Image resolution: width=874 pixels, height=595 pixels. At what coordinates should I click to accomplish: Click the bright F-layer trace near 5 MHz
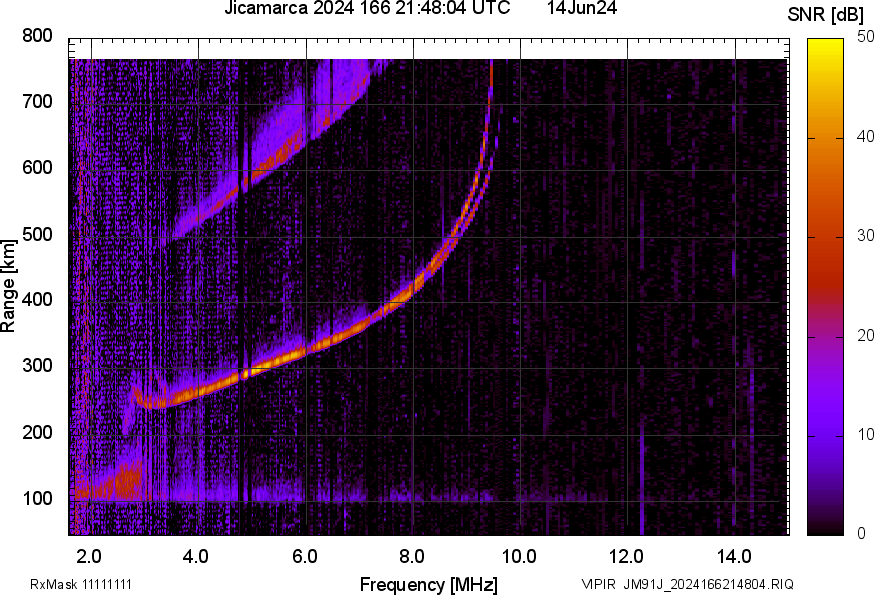254,370
